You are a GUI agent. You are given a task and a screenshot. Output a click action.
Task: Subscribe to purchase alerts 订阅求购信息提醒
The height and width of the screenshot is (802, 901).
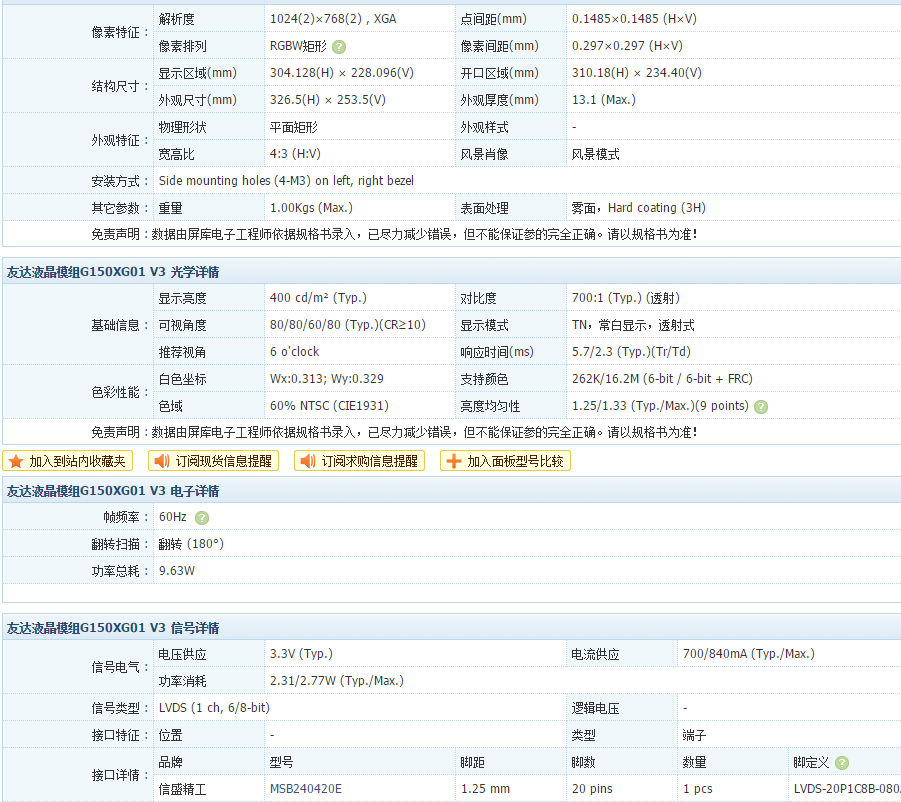coord(360,461)
